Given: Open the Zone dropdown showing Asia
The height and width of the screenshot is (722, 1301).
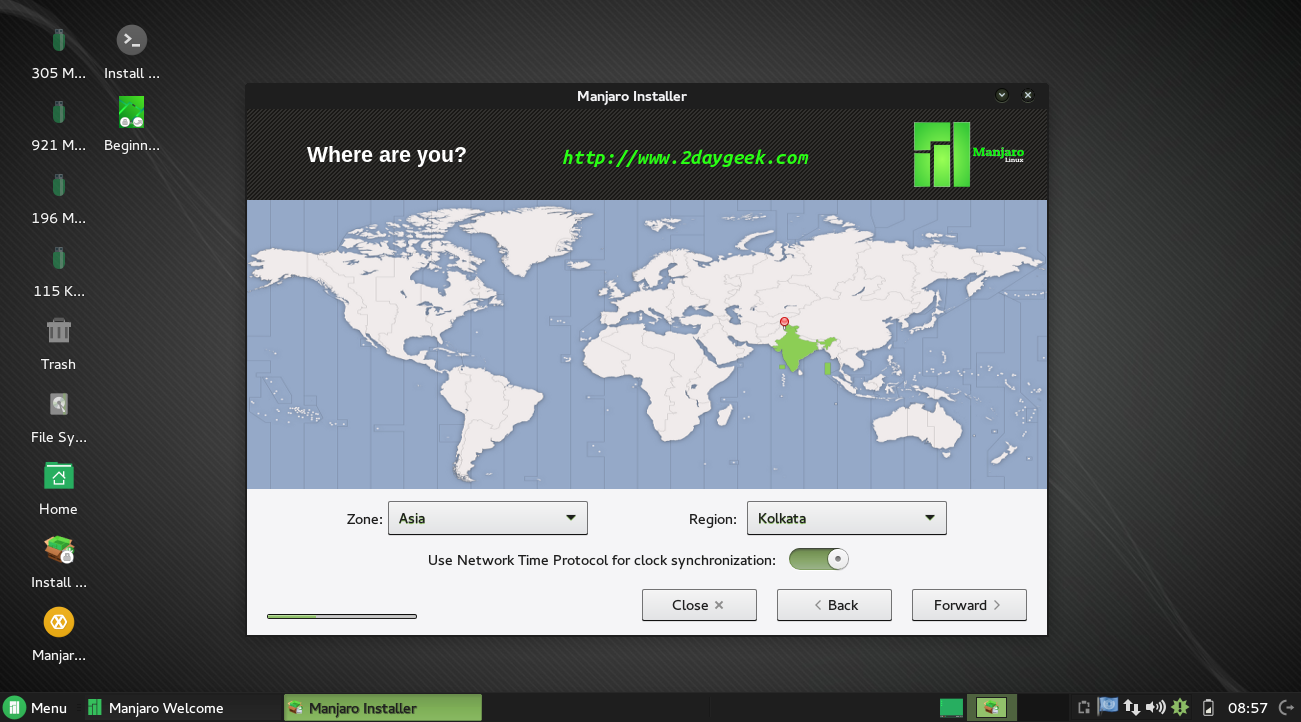Looking at the screenshot, I should 487,518.
